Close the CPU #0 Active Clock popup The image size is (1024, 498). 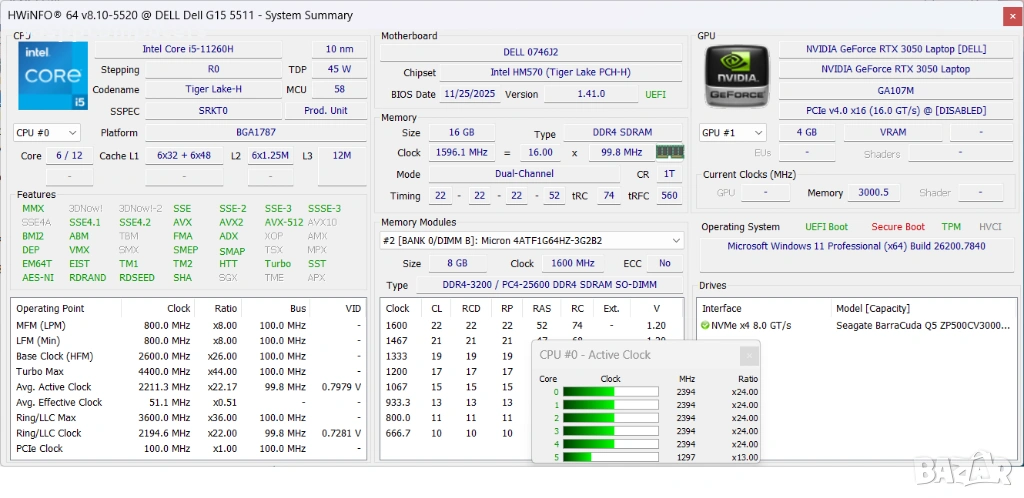pyautogui.click(x=747, y=355)
